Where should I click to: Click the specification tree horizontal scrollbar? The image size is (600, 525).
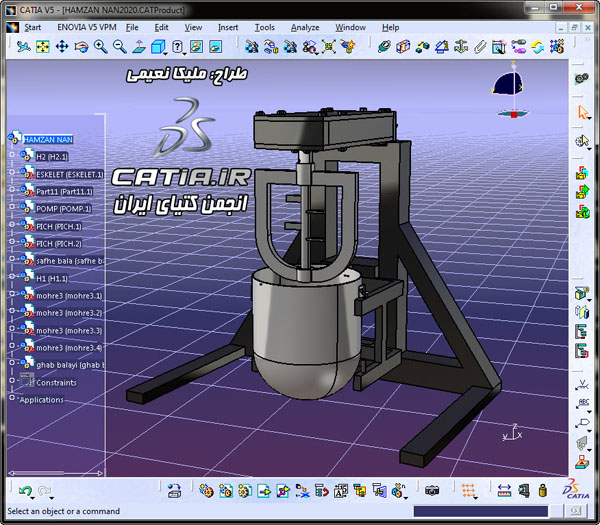click(56, 473)
